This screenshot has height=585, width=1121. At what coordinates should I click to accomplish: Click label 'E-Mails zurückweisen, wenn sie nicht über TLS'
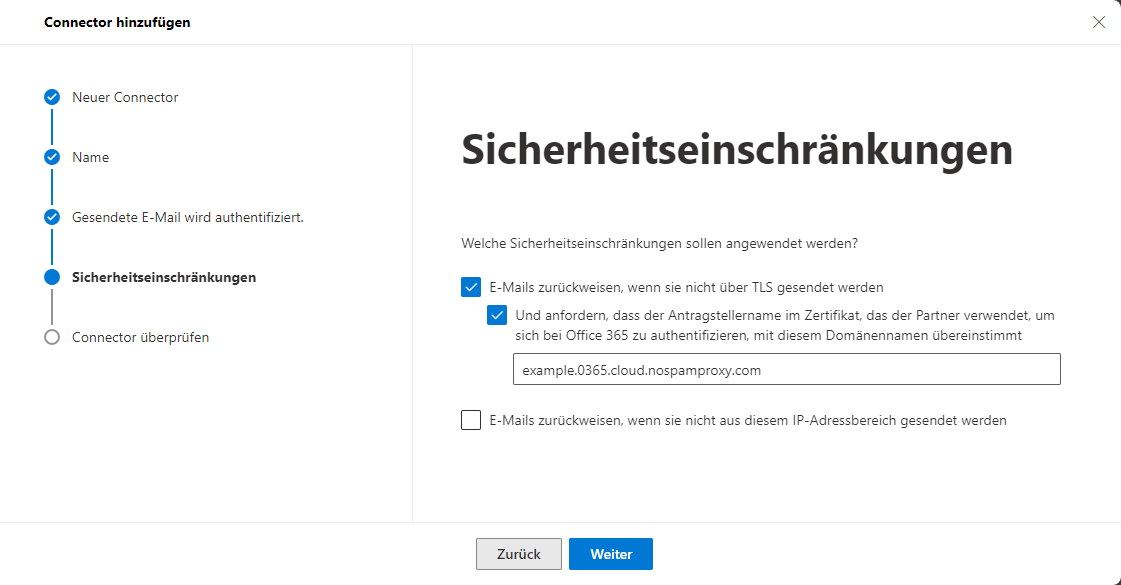tap(686, 287)
